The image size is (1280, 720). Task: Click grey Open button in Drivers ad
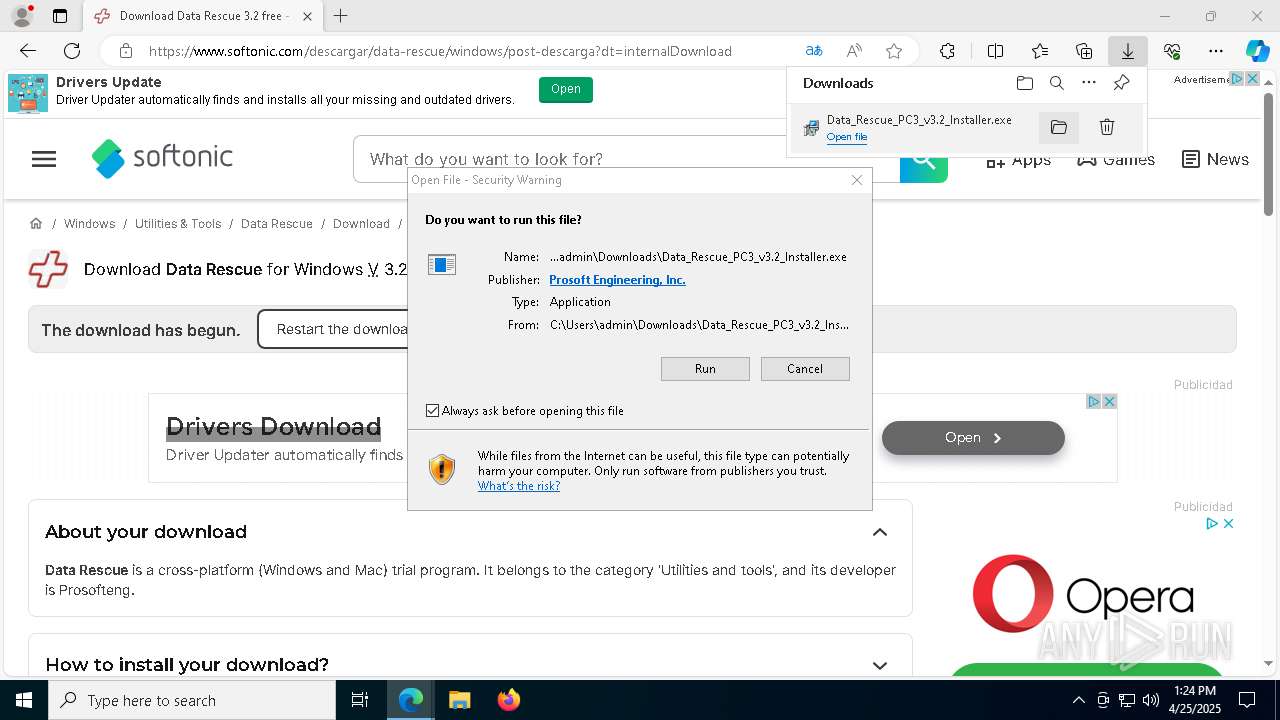(973, 438)
